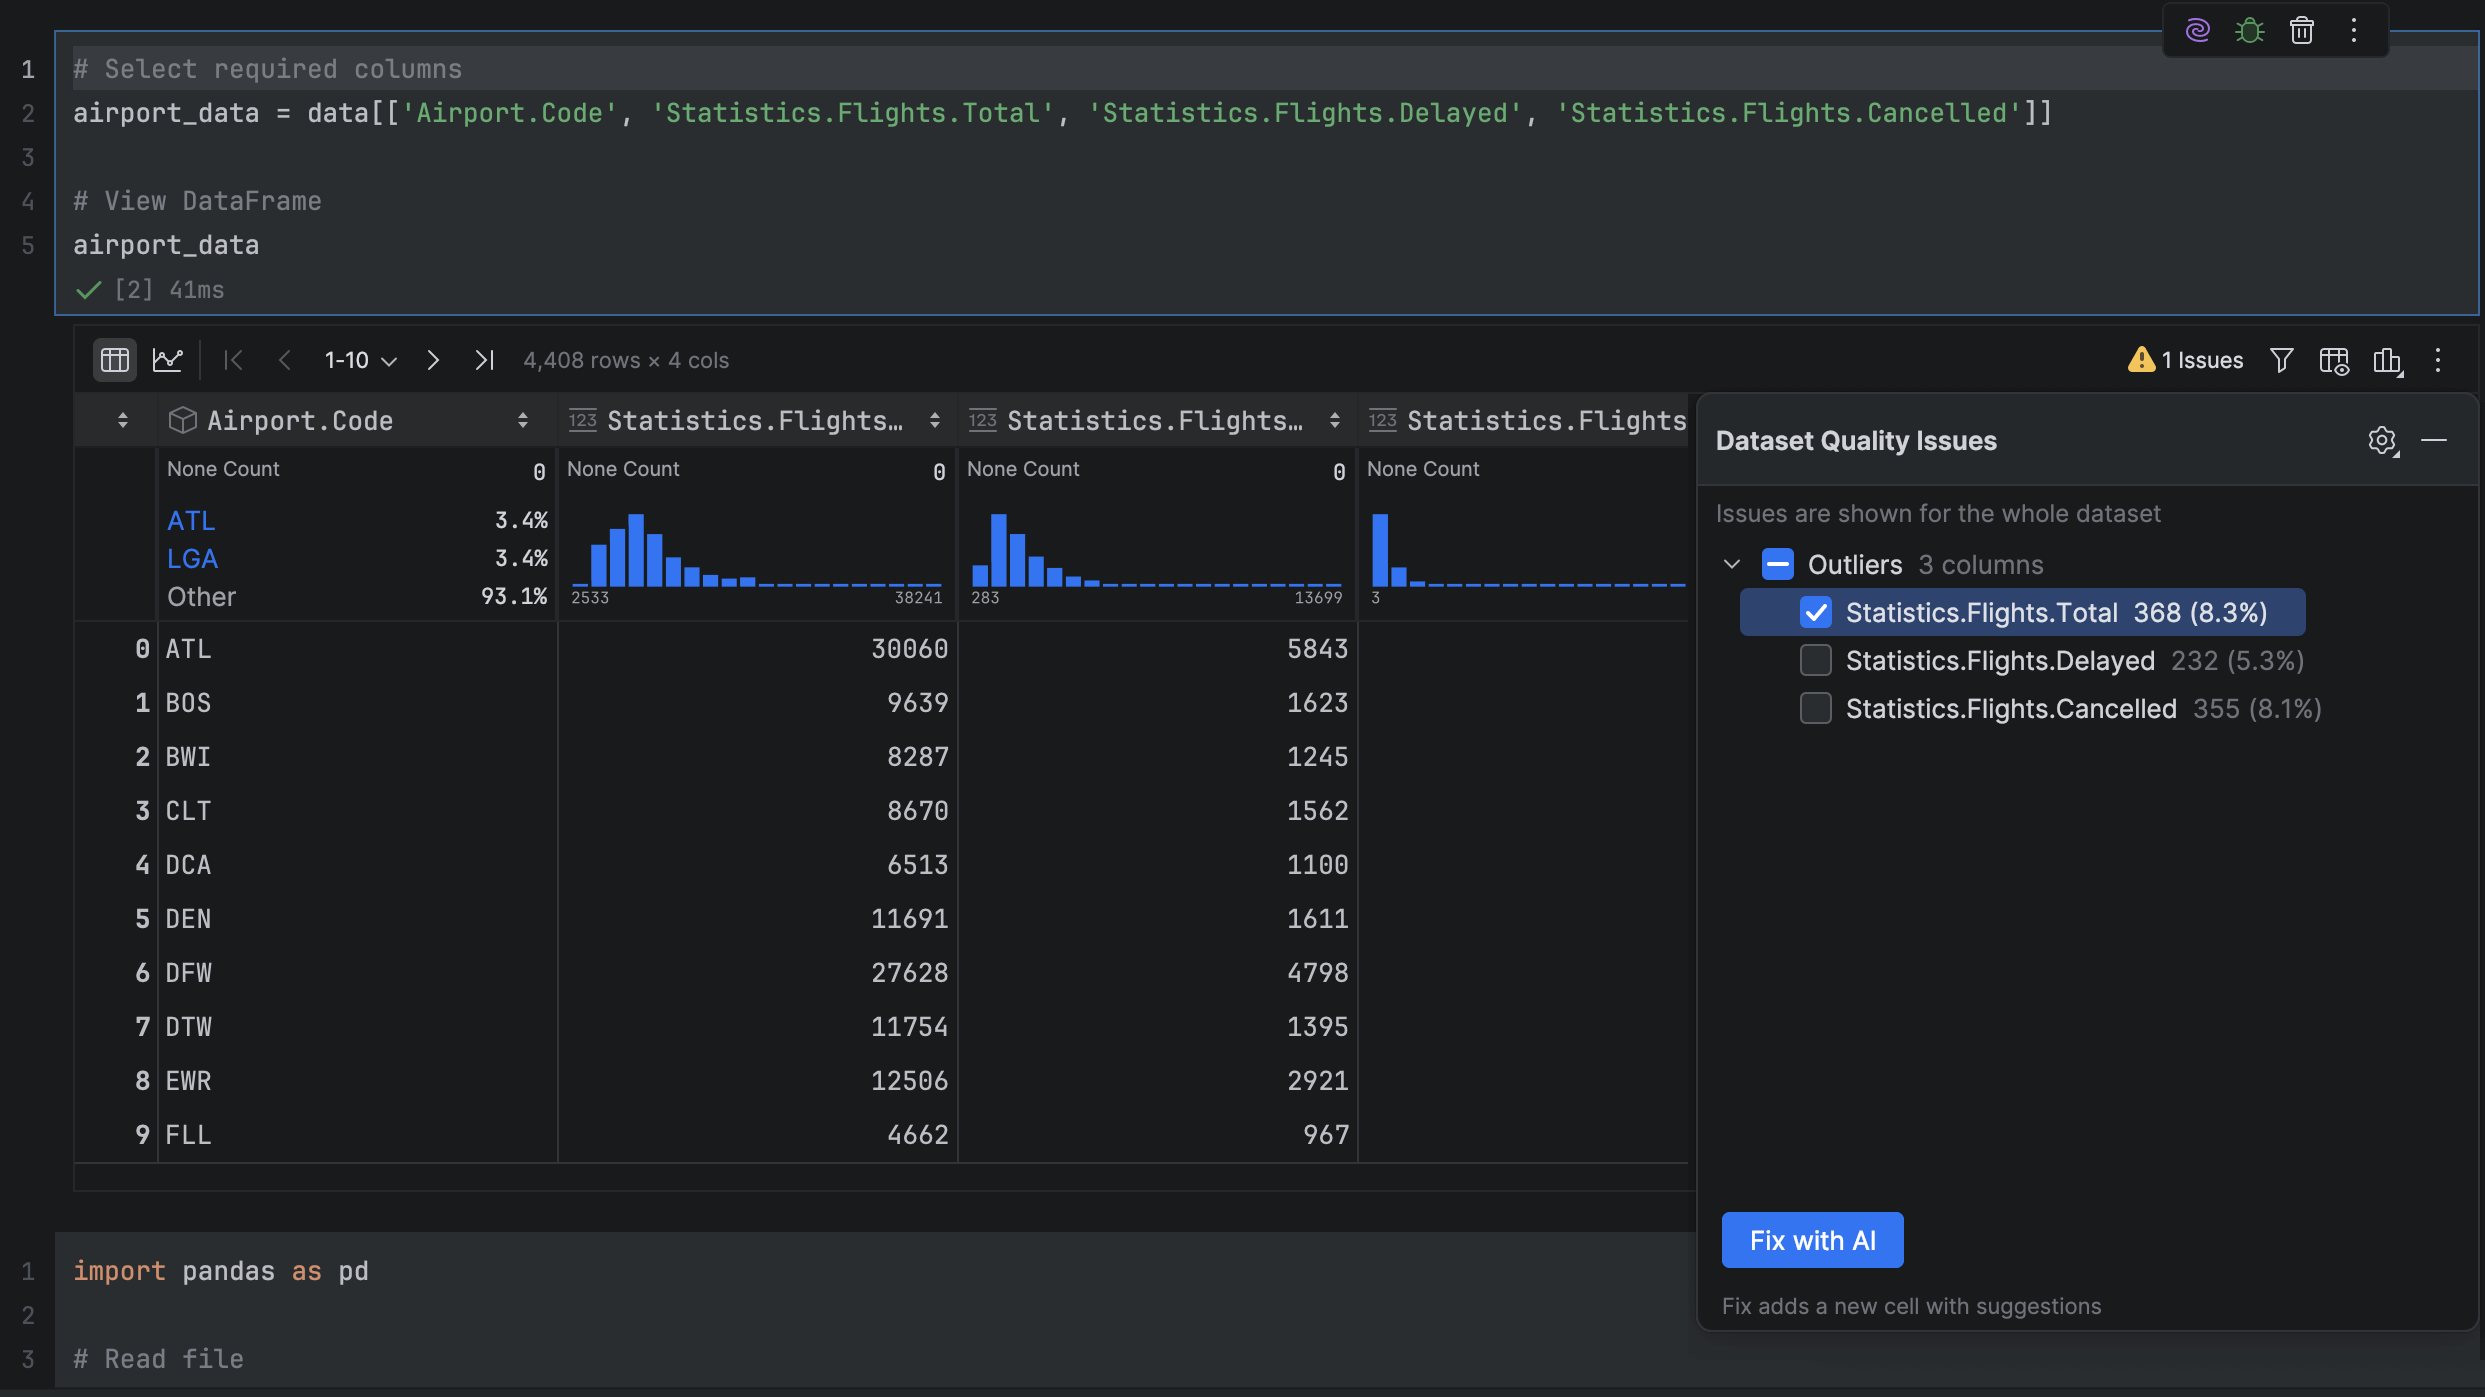Check Statistics.Flights.Cancelled outlier checkbox
This screenshot has height=1397, width=2485.
click(x=1816, y=708)
